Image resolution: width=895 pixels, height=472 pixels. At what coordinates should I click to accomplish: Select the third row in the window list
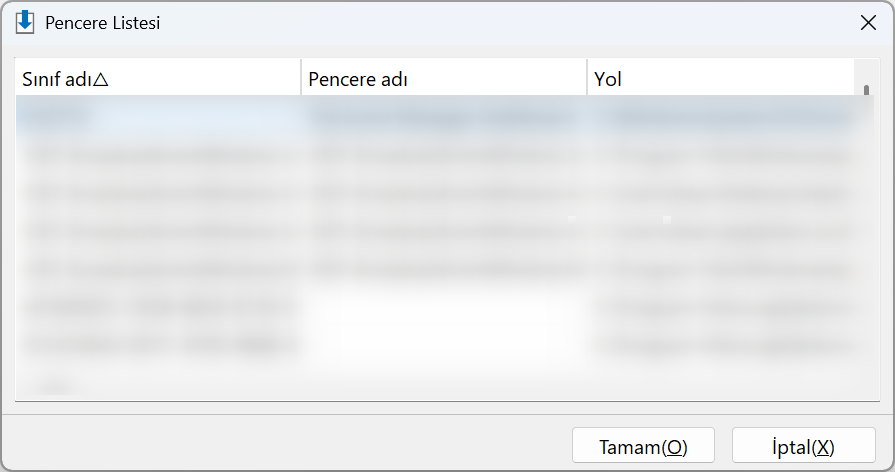[x=435, y=193]
